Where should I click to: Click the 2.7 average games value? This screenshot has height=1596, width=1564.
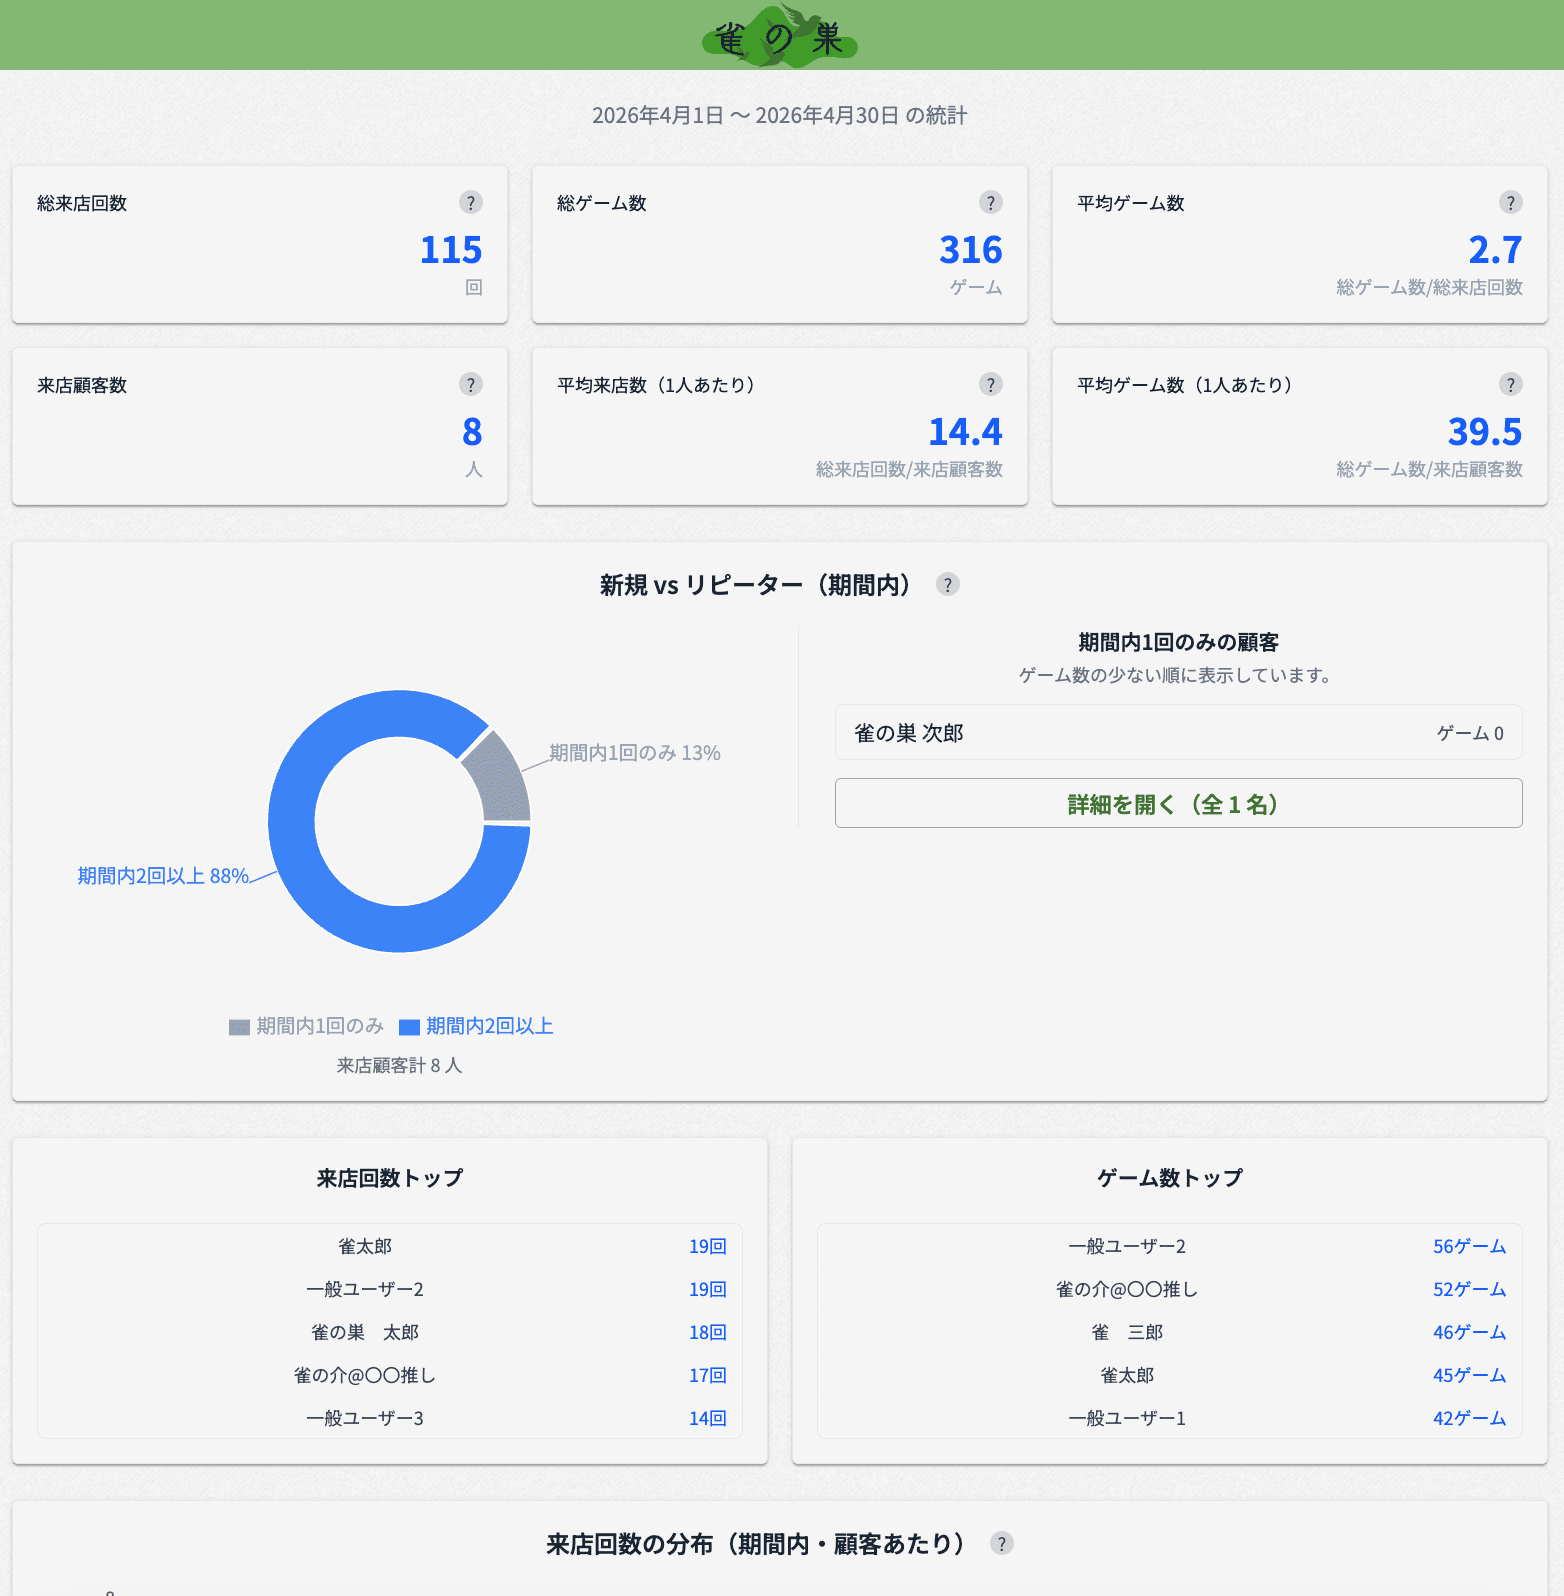point(1495,250)
